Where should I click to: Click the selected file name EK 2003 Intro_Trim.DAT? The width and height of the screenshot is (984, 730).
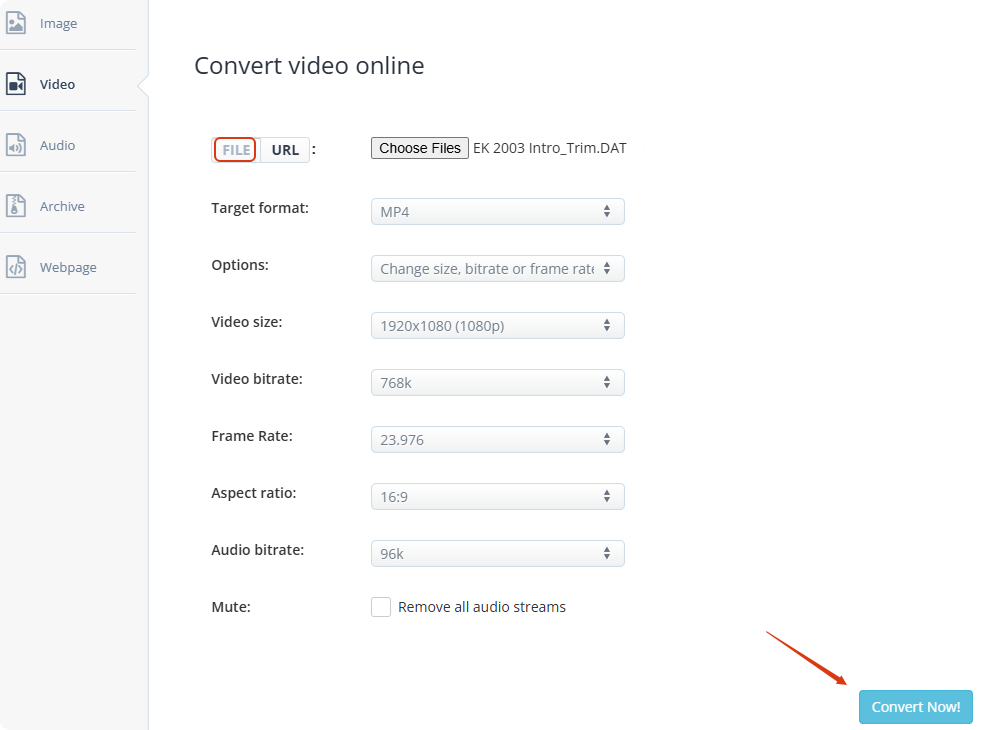pyautogui.click(x=550, y=148)
